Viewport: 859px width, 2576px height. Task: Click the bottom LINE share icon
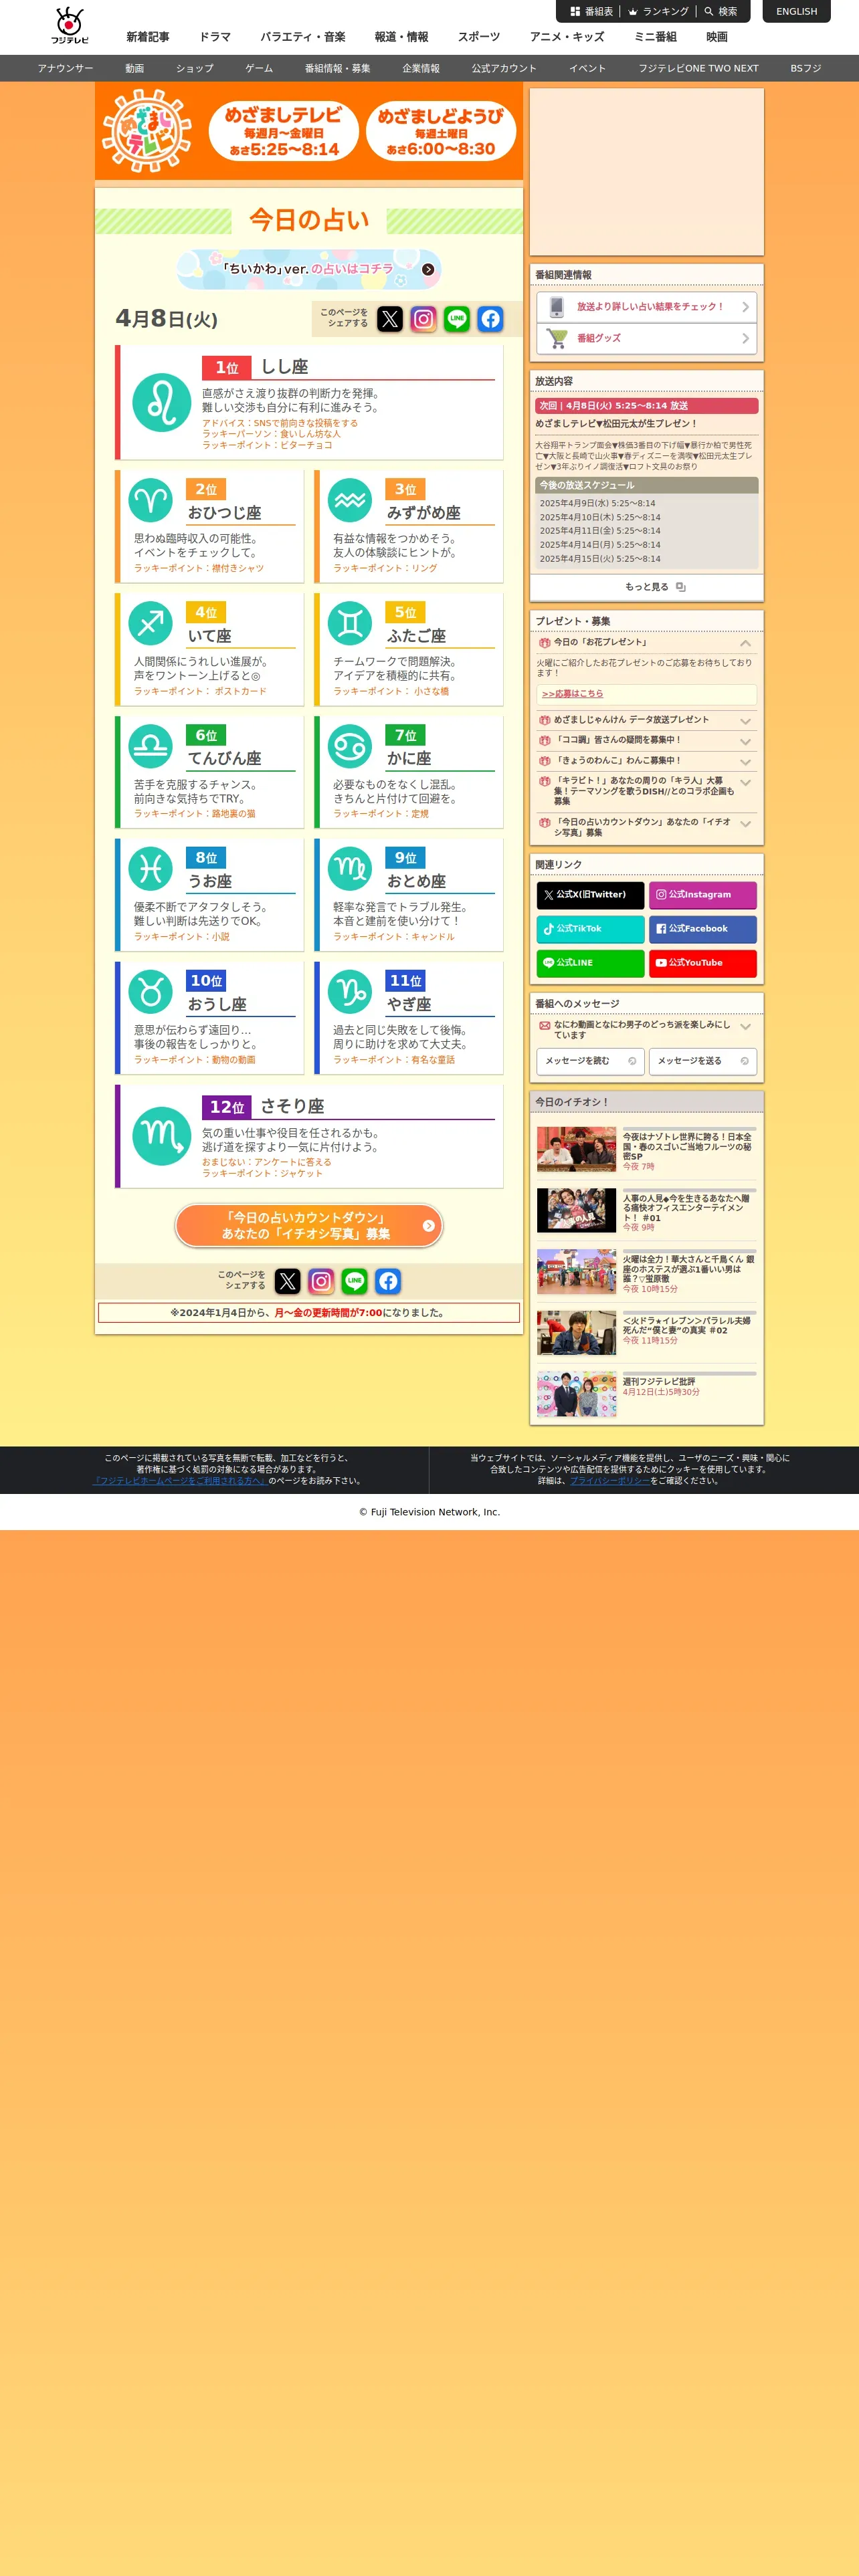[354, 1281]
